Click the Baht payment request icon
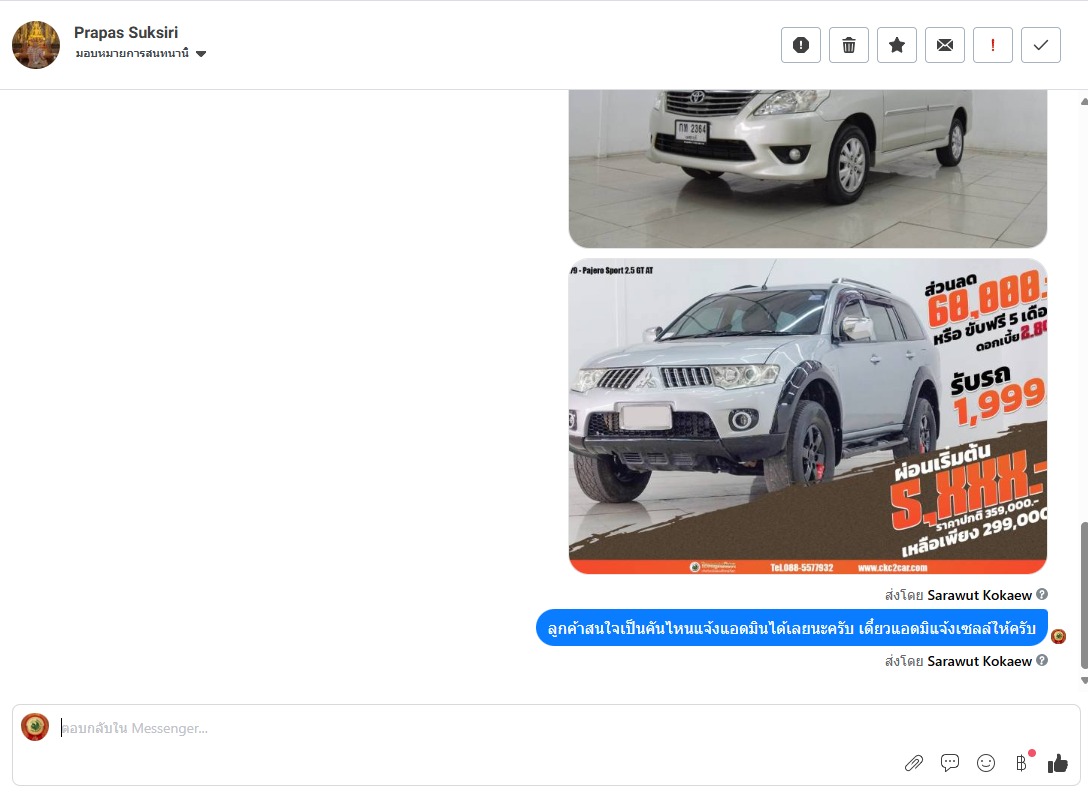The image size is (1088, 796). click(1021, 763)
